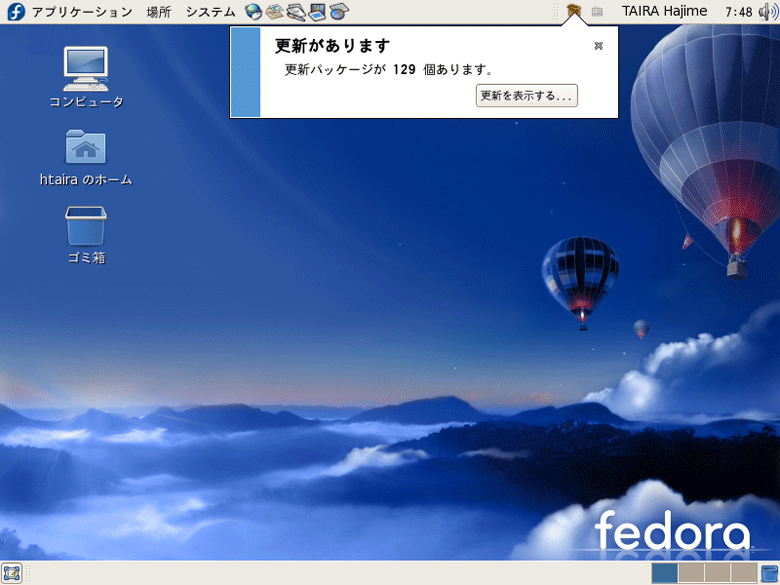Viewport: 780px width, 585px height.
Task: Expand the 7:48 clock calendar
Action: 738,12
